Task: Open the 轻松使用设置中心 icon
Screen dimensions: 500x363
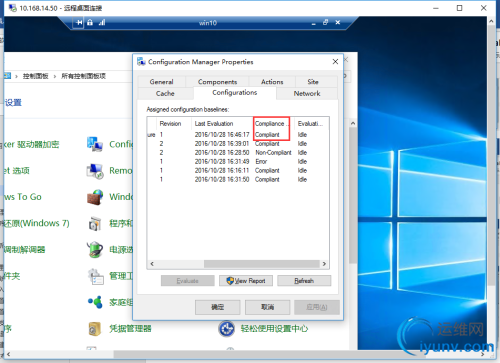Action: tap(227, 329)
